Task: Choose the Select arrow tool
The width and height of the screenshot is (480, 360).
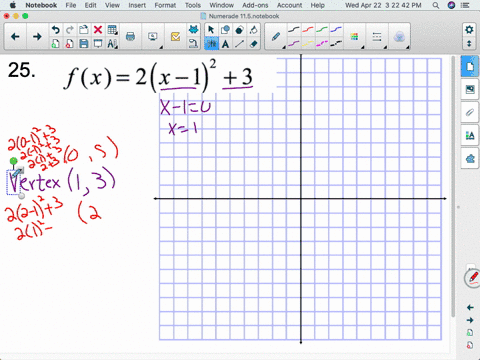Action: [211, 30]
